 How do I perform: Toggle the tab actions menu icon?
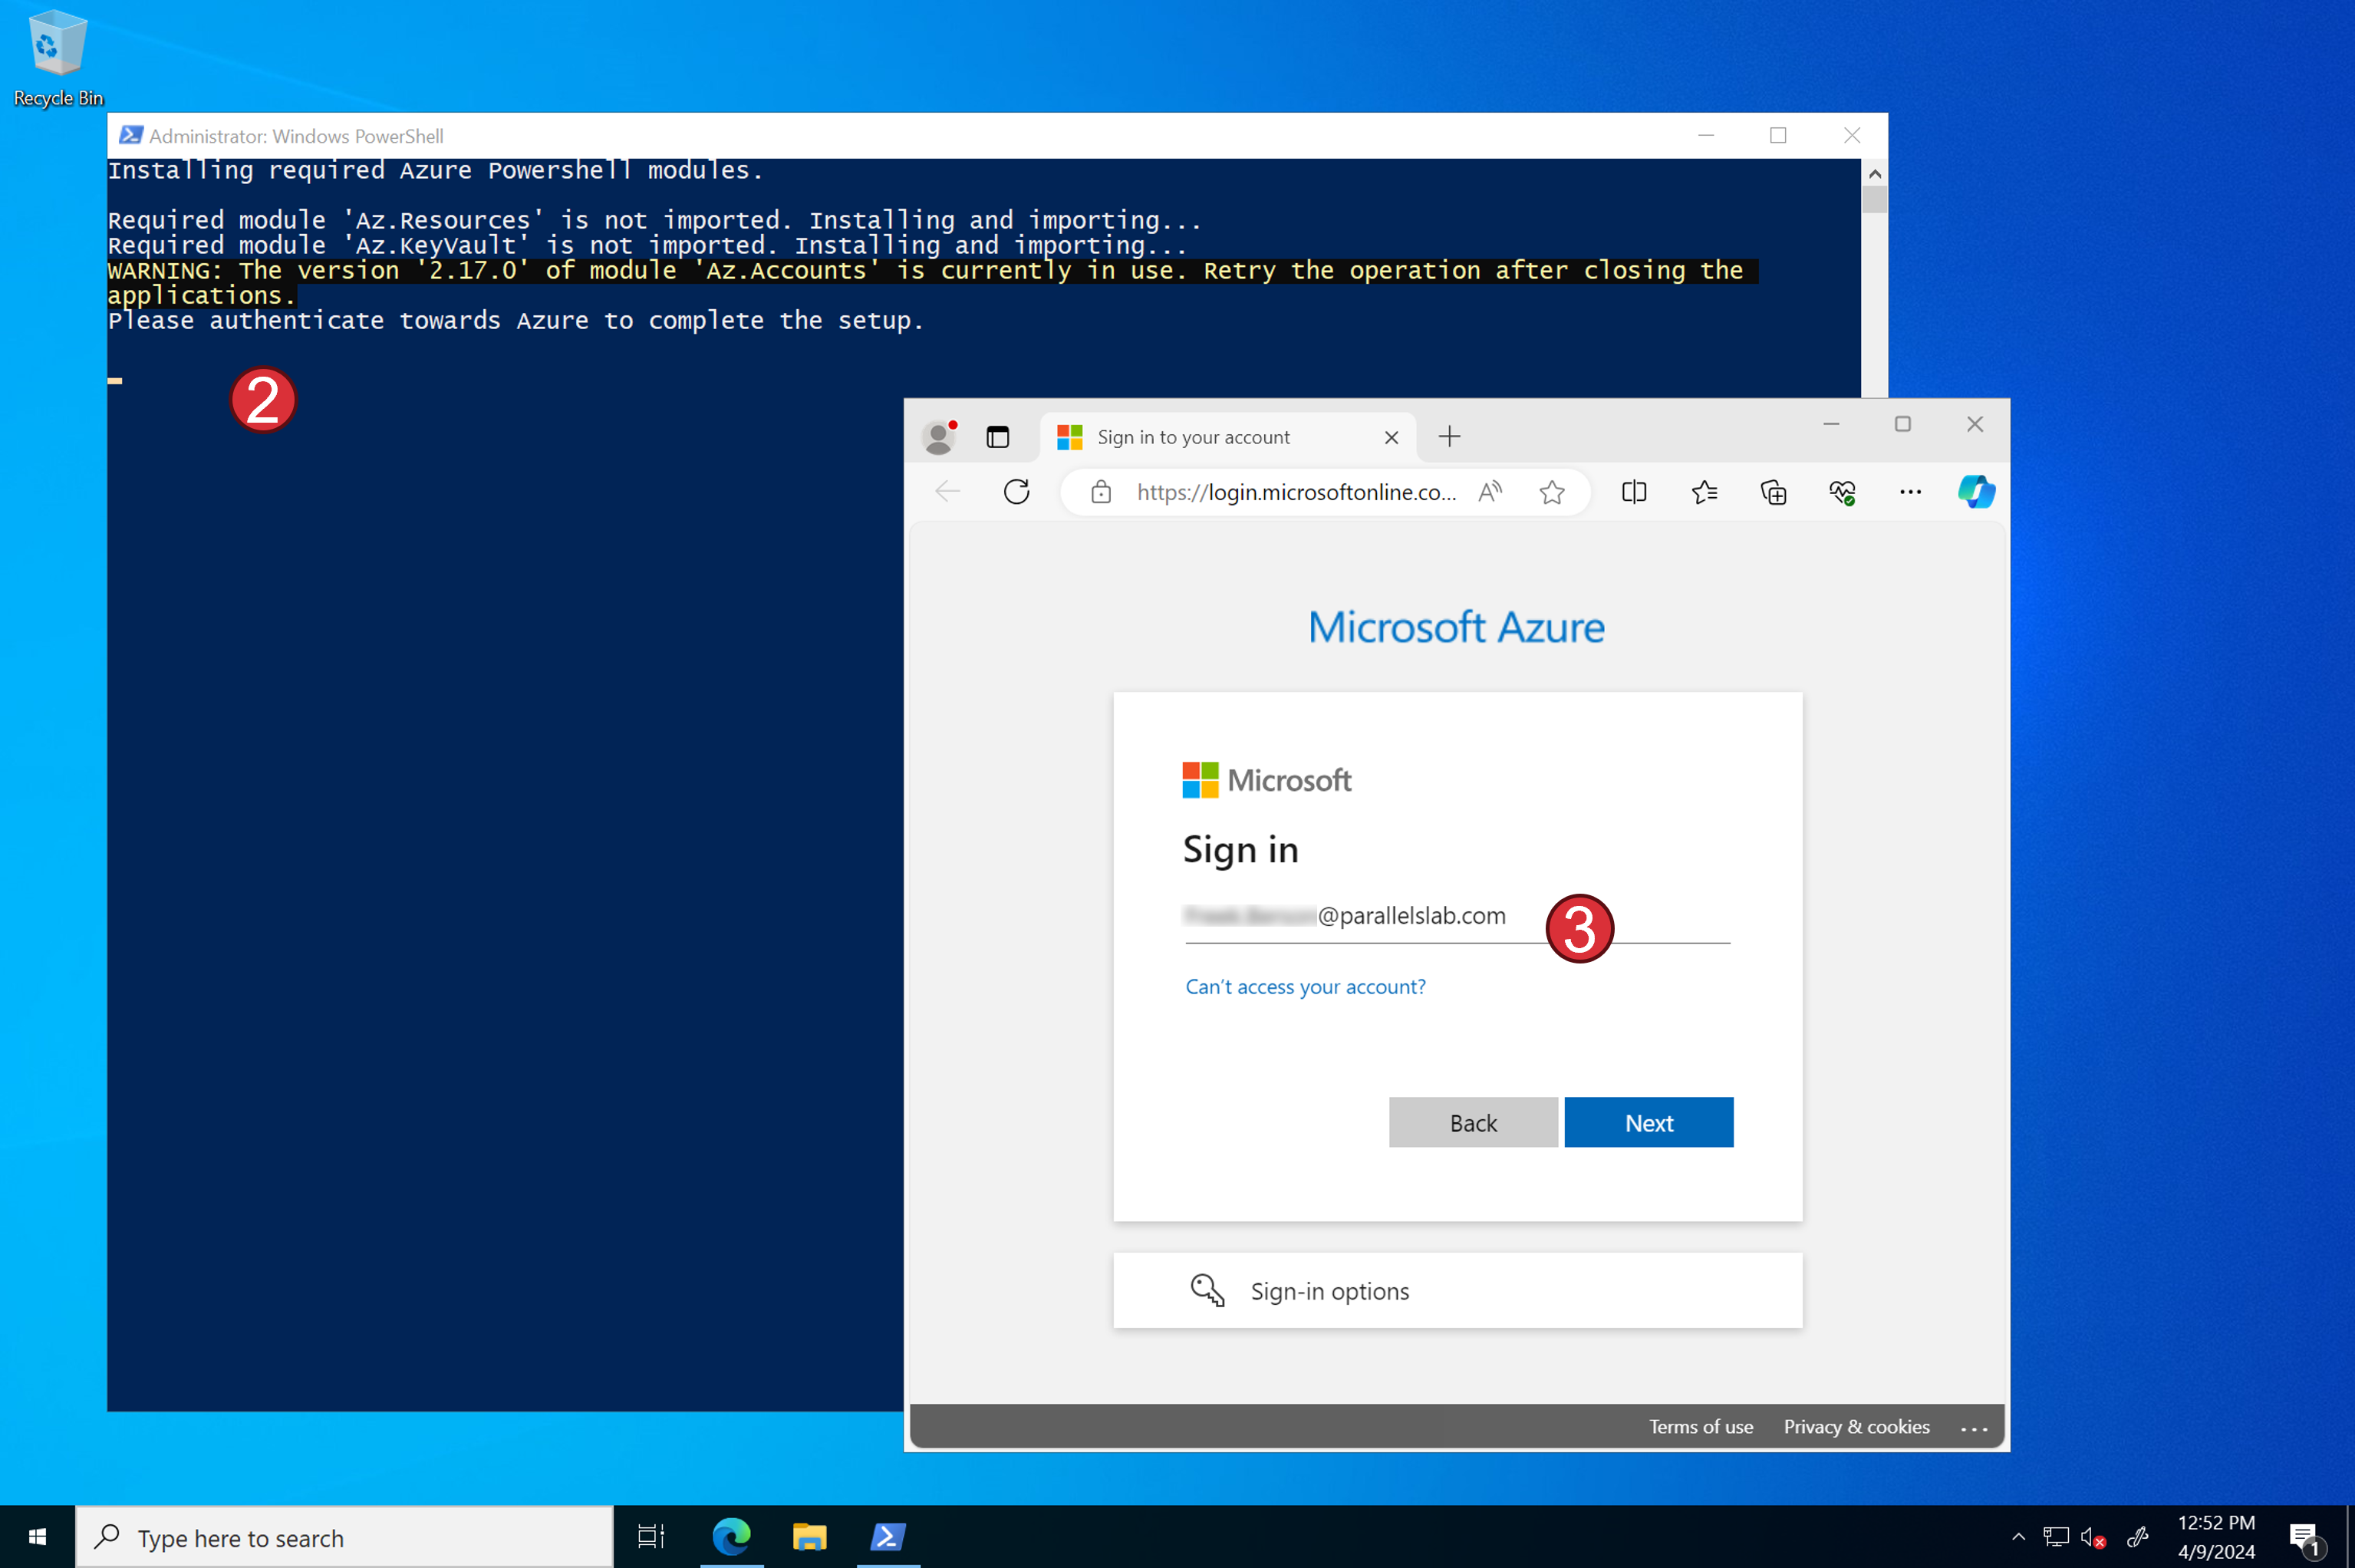tap(997, 437)
